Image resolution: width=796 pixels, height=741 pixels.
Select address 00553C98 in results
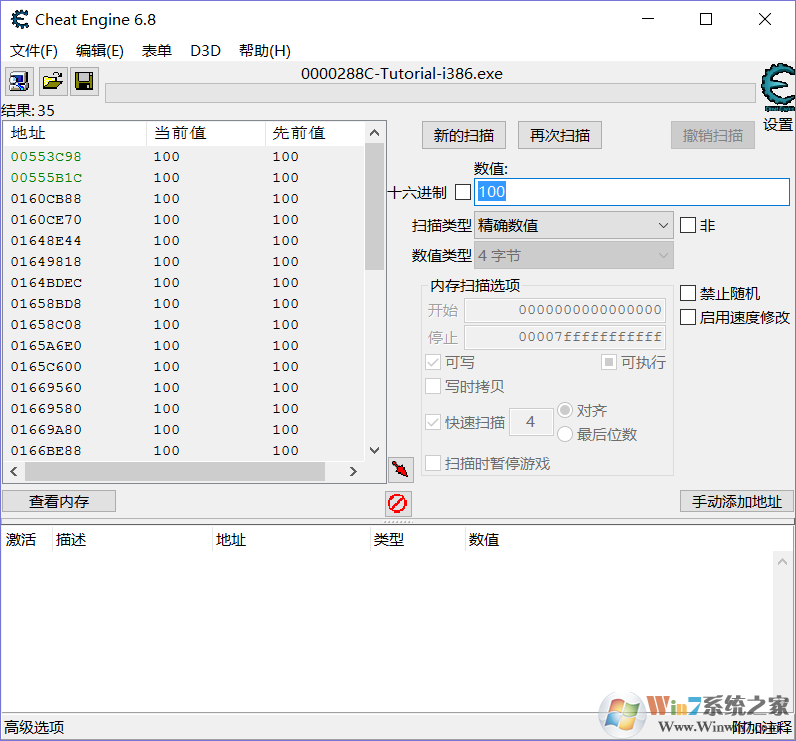point(47,157)
